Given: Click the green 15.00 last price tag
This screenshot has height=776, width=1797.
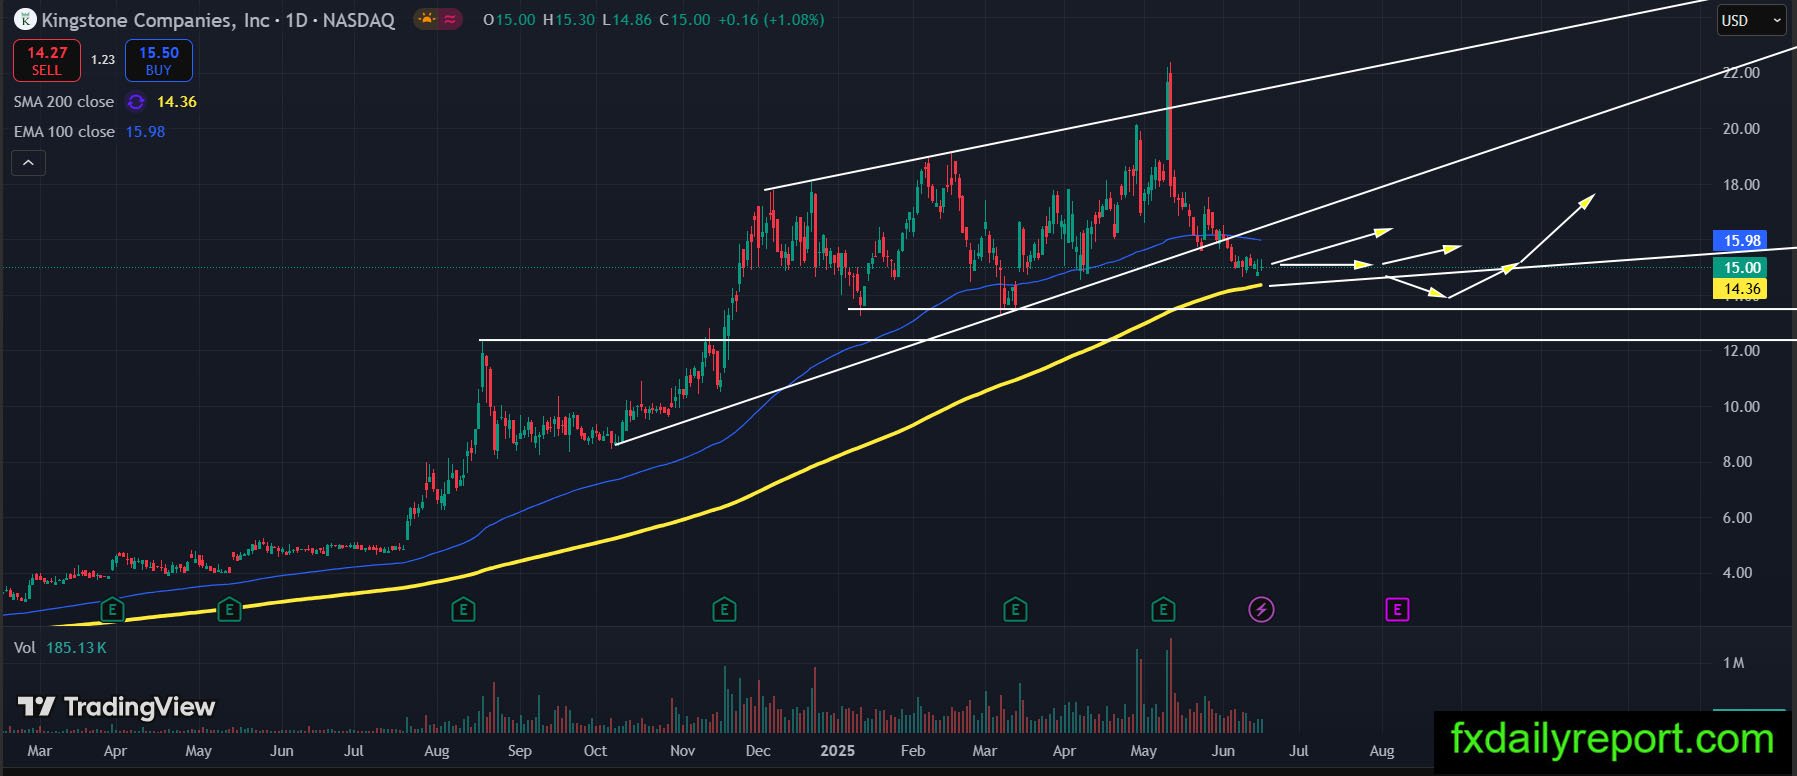Looking at the screenshot, I should (x=1741, y=268).
